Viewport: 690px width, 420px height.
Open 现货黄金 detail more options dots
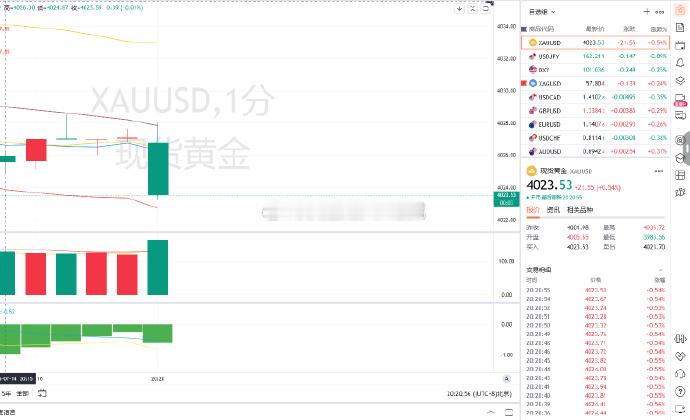click(659, 171)
